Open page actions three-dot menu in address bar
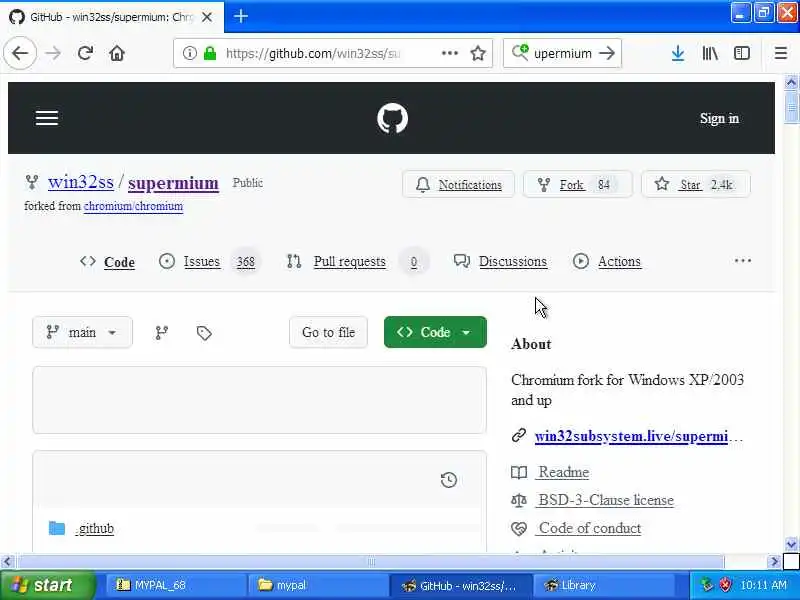This screenshot has width=800, height=600. pyautogui.click(x=449, y=53)
